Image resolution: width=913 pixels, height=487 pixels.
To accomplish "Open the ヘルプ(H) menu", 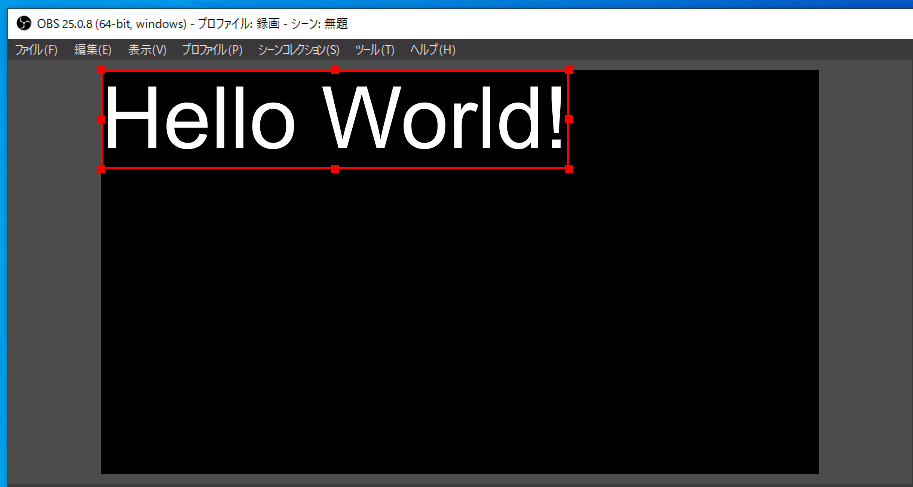I will pyautogui.click(x=433, y=50).
